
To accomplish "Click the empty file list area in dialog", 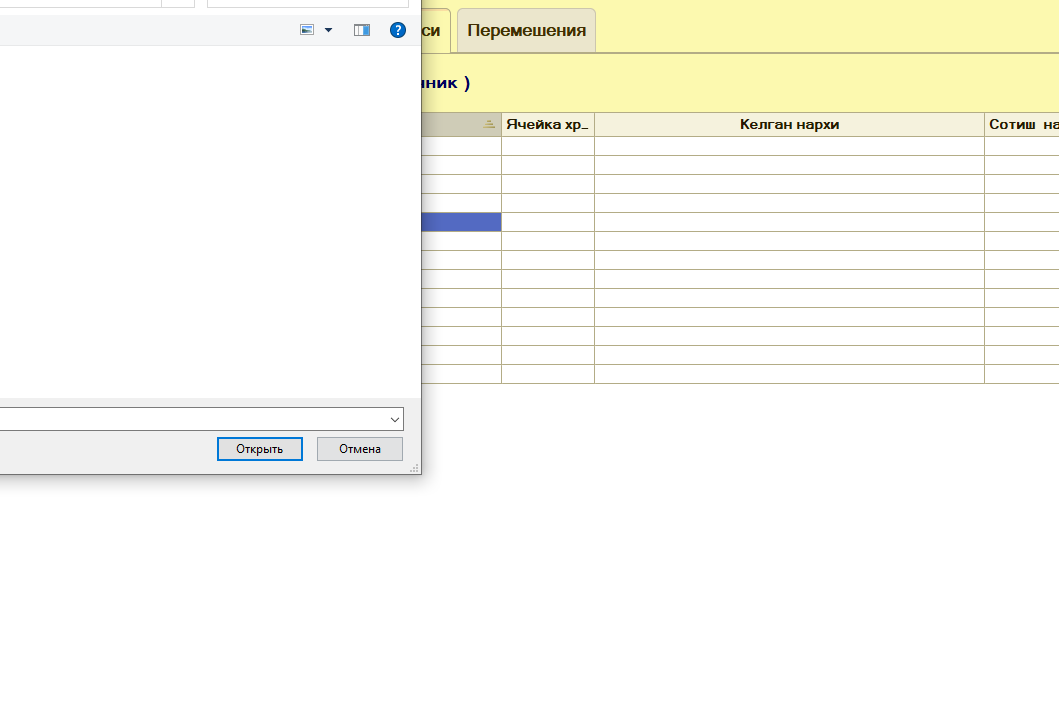I will point(200,220).
